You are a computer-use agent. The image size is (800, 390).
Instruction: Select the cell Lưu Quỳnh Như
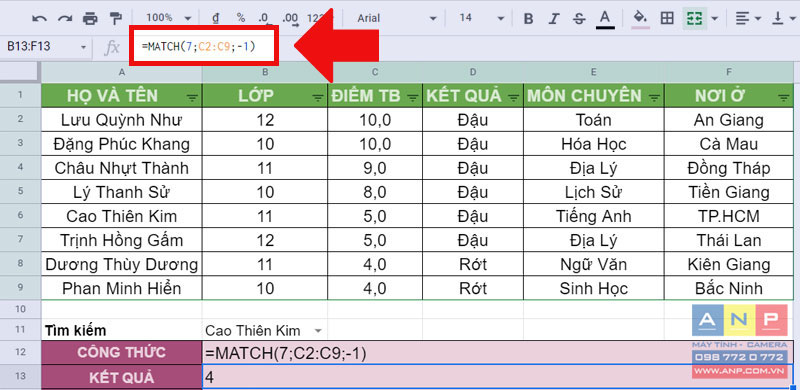pos(121,120)
